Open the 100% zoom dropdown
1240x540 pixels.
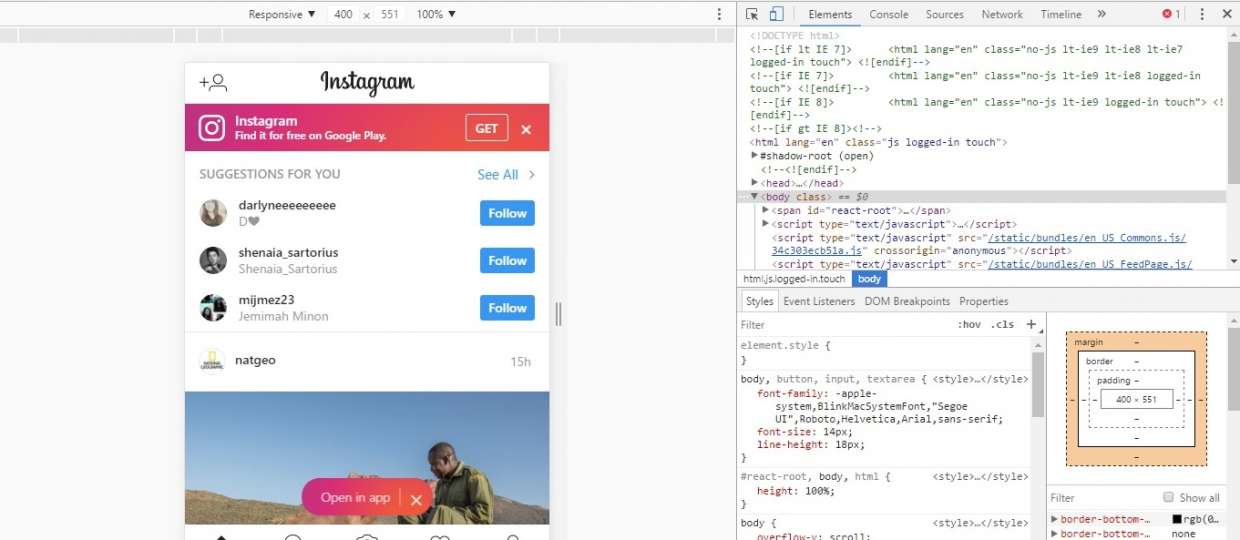point(436,14)
